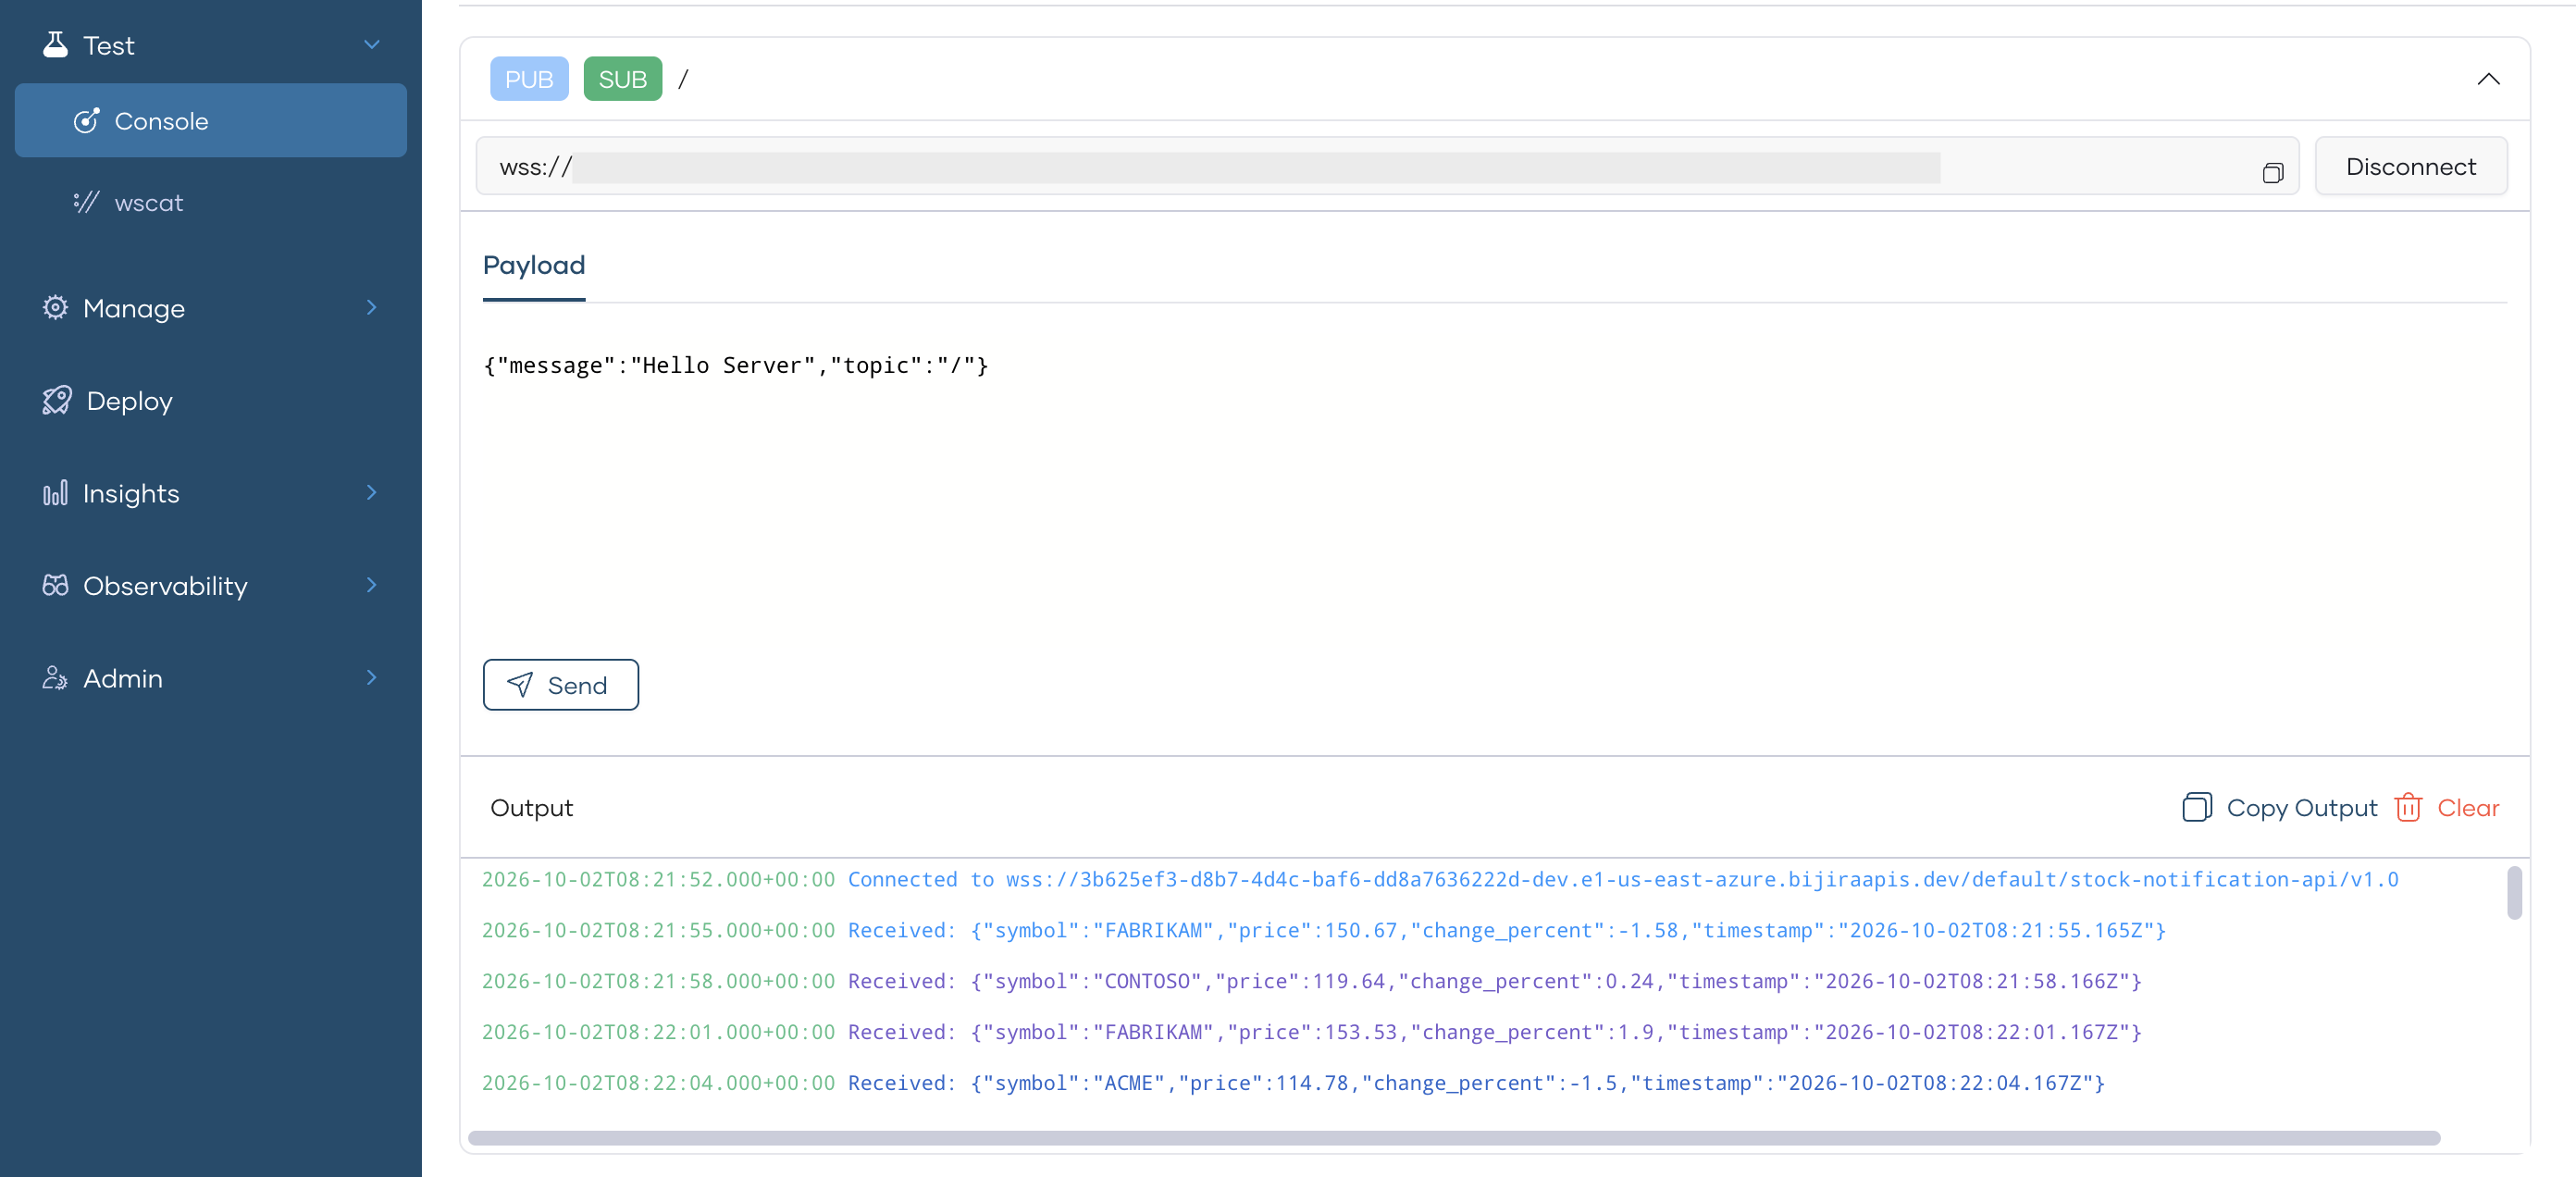
Task: Click the Connected to wss log line
Action: [1440, 879]
